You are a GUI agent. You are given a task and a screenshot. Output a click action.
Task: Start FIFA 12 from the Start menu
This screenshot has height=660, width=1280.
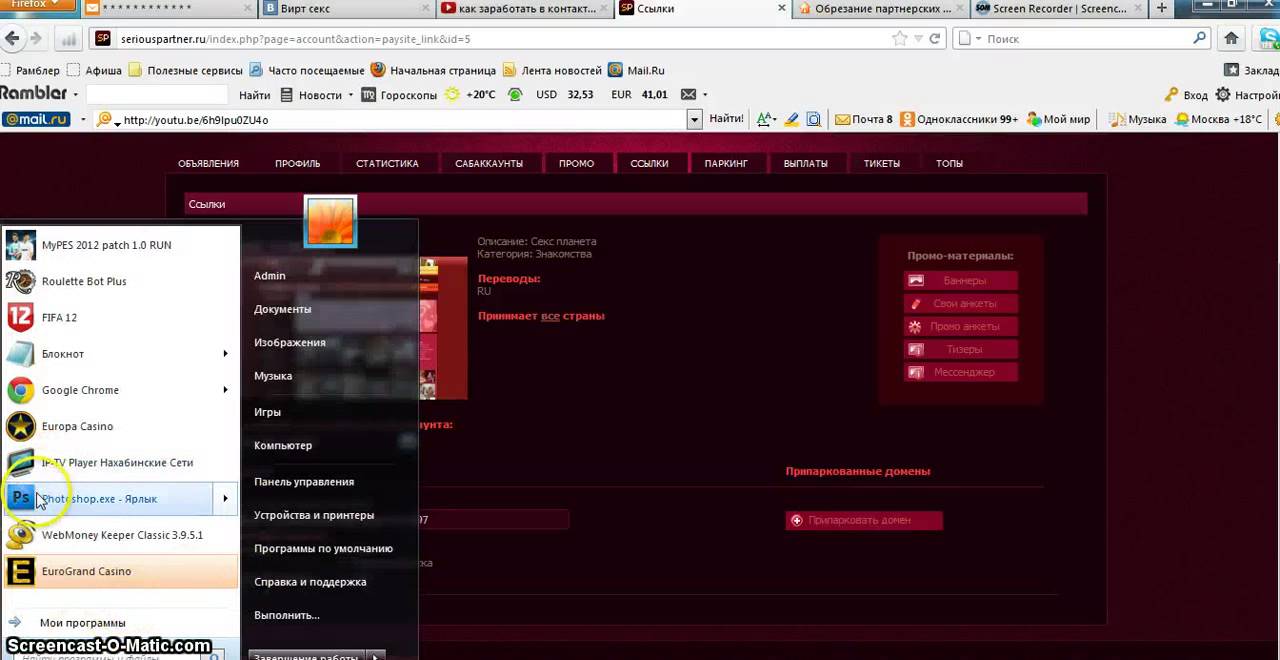[119, 317]
